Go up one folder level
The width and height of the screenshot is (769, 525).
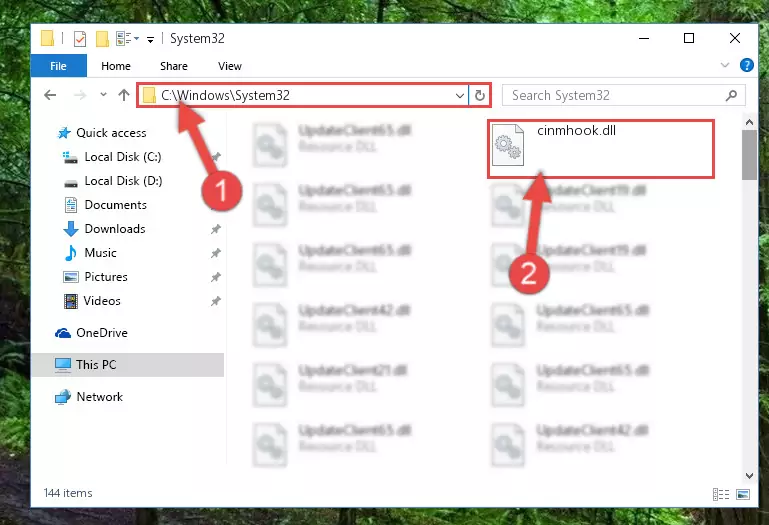pos(124,95)
